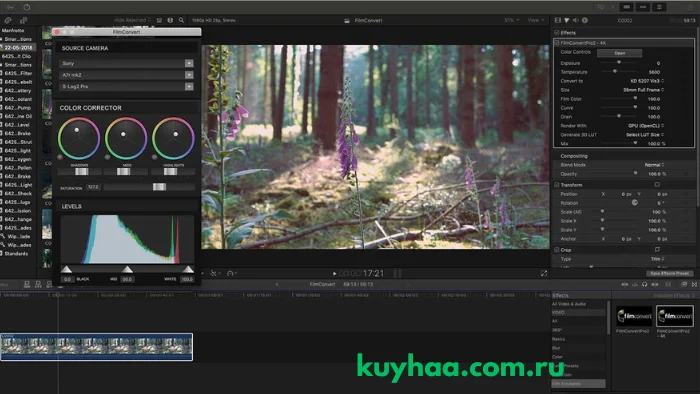Open the effects browser icon

tap(684, 284)
